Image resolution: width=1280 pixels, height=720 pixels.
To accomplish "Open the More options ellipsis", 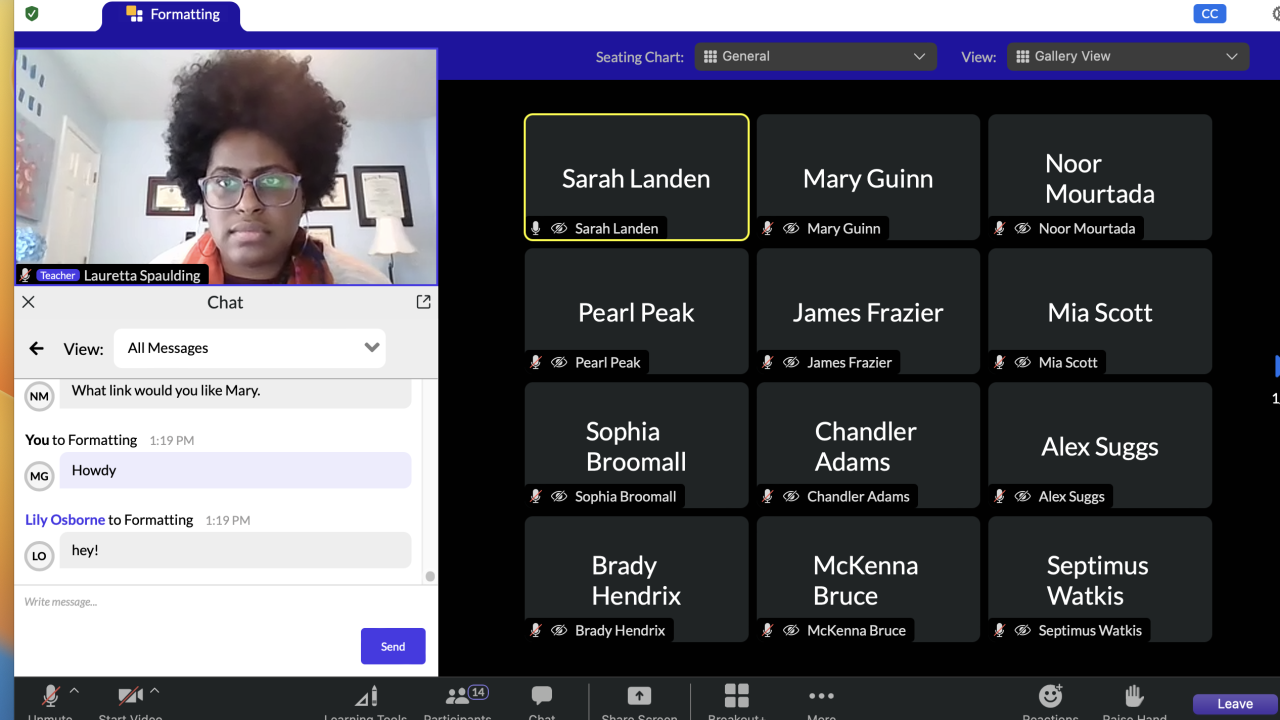I will 821,697.
